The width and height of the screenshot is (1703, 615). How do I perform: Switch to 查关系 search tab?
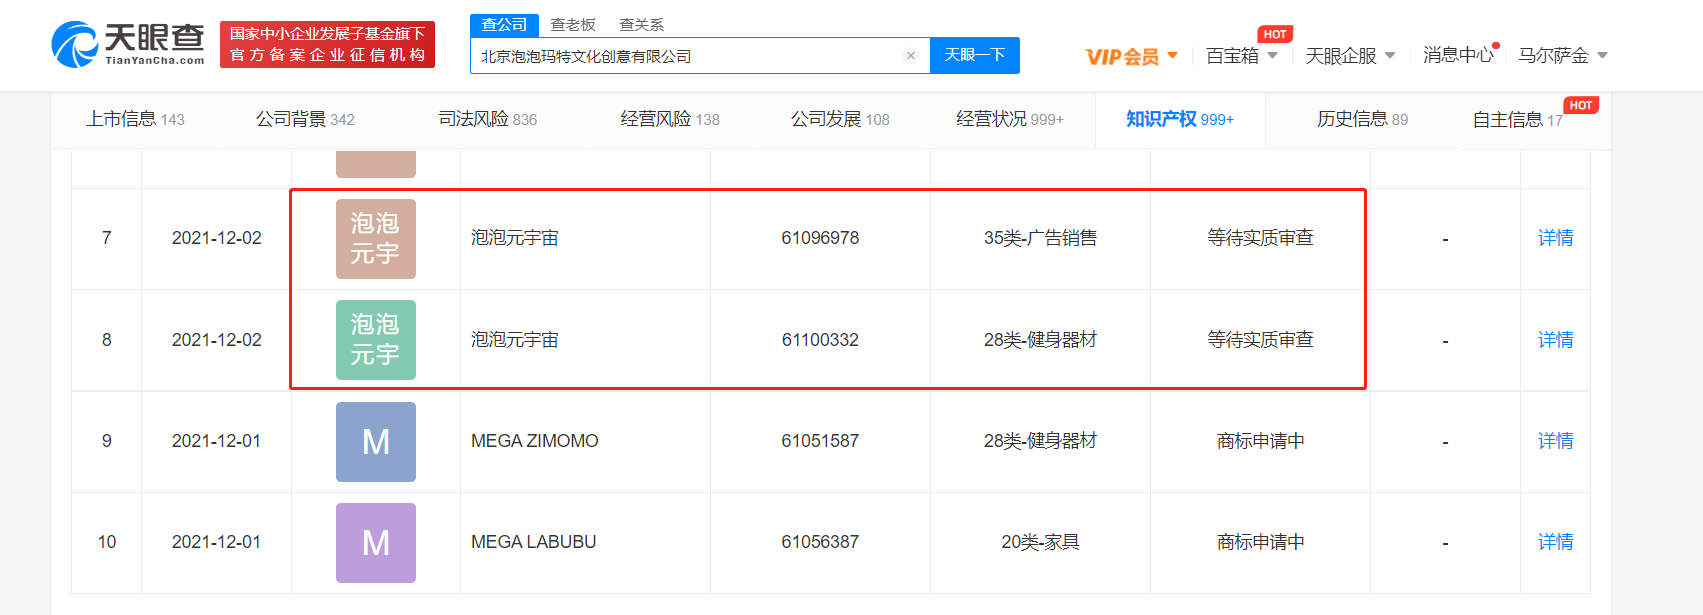[x=641, y=25]
